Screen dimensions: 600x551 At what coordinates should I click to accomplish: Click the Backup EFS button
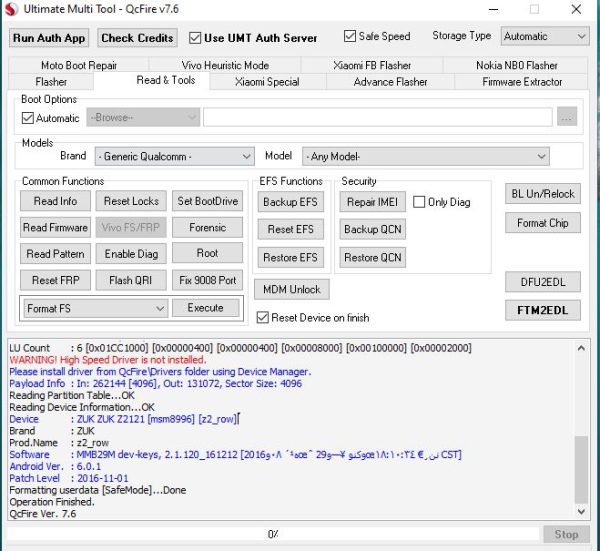[x=290, y=202]
